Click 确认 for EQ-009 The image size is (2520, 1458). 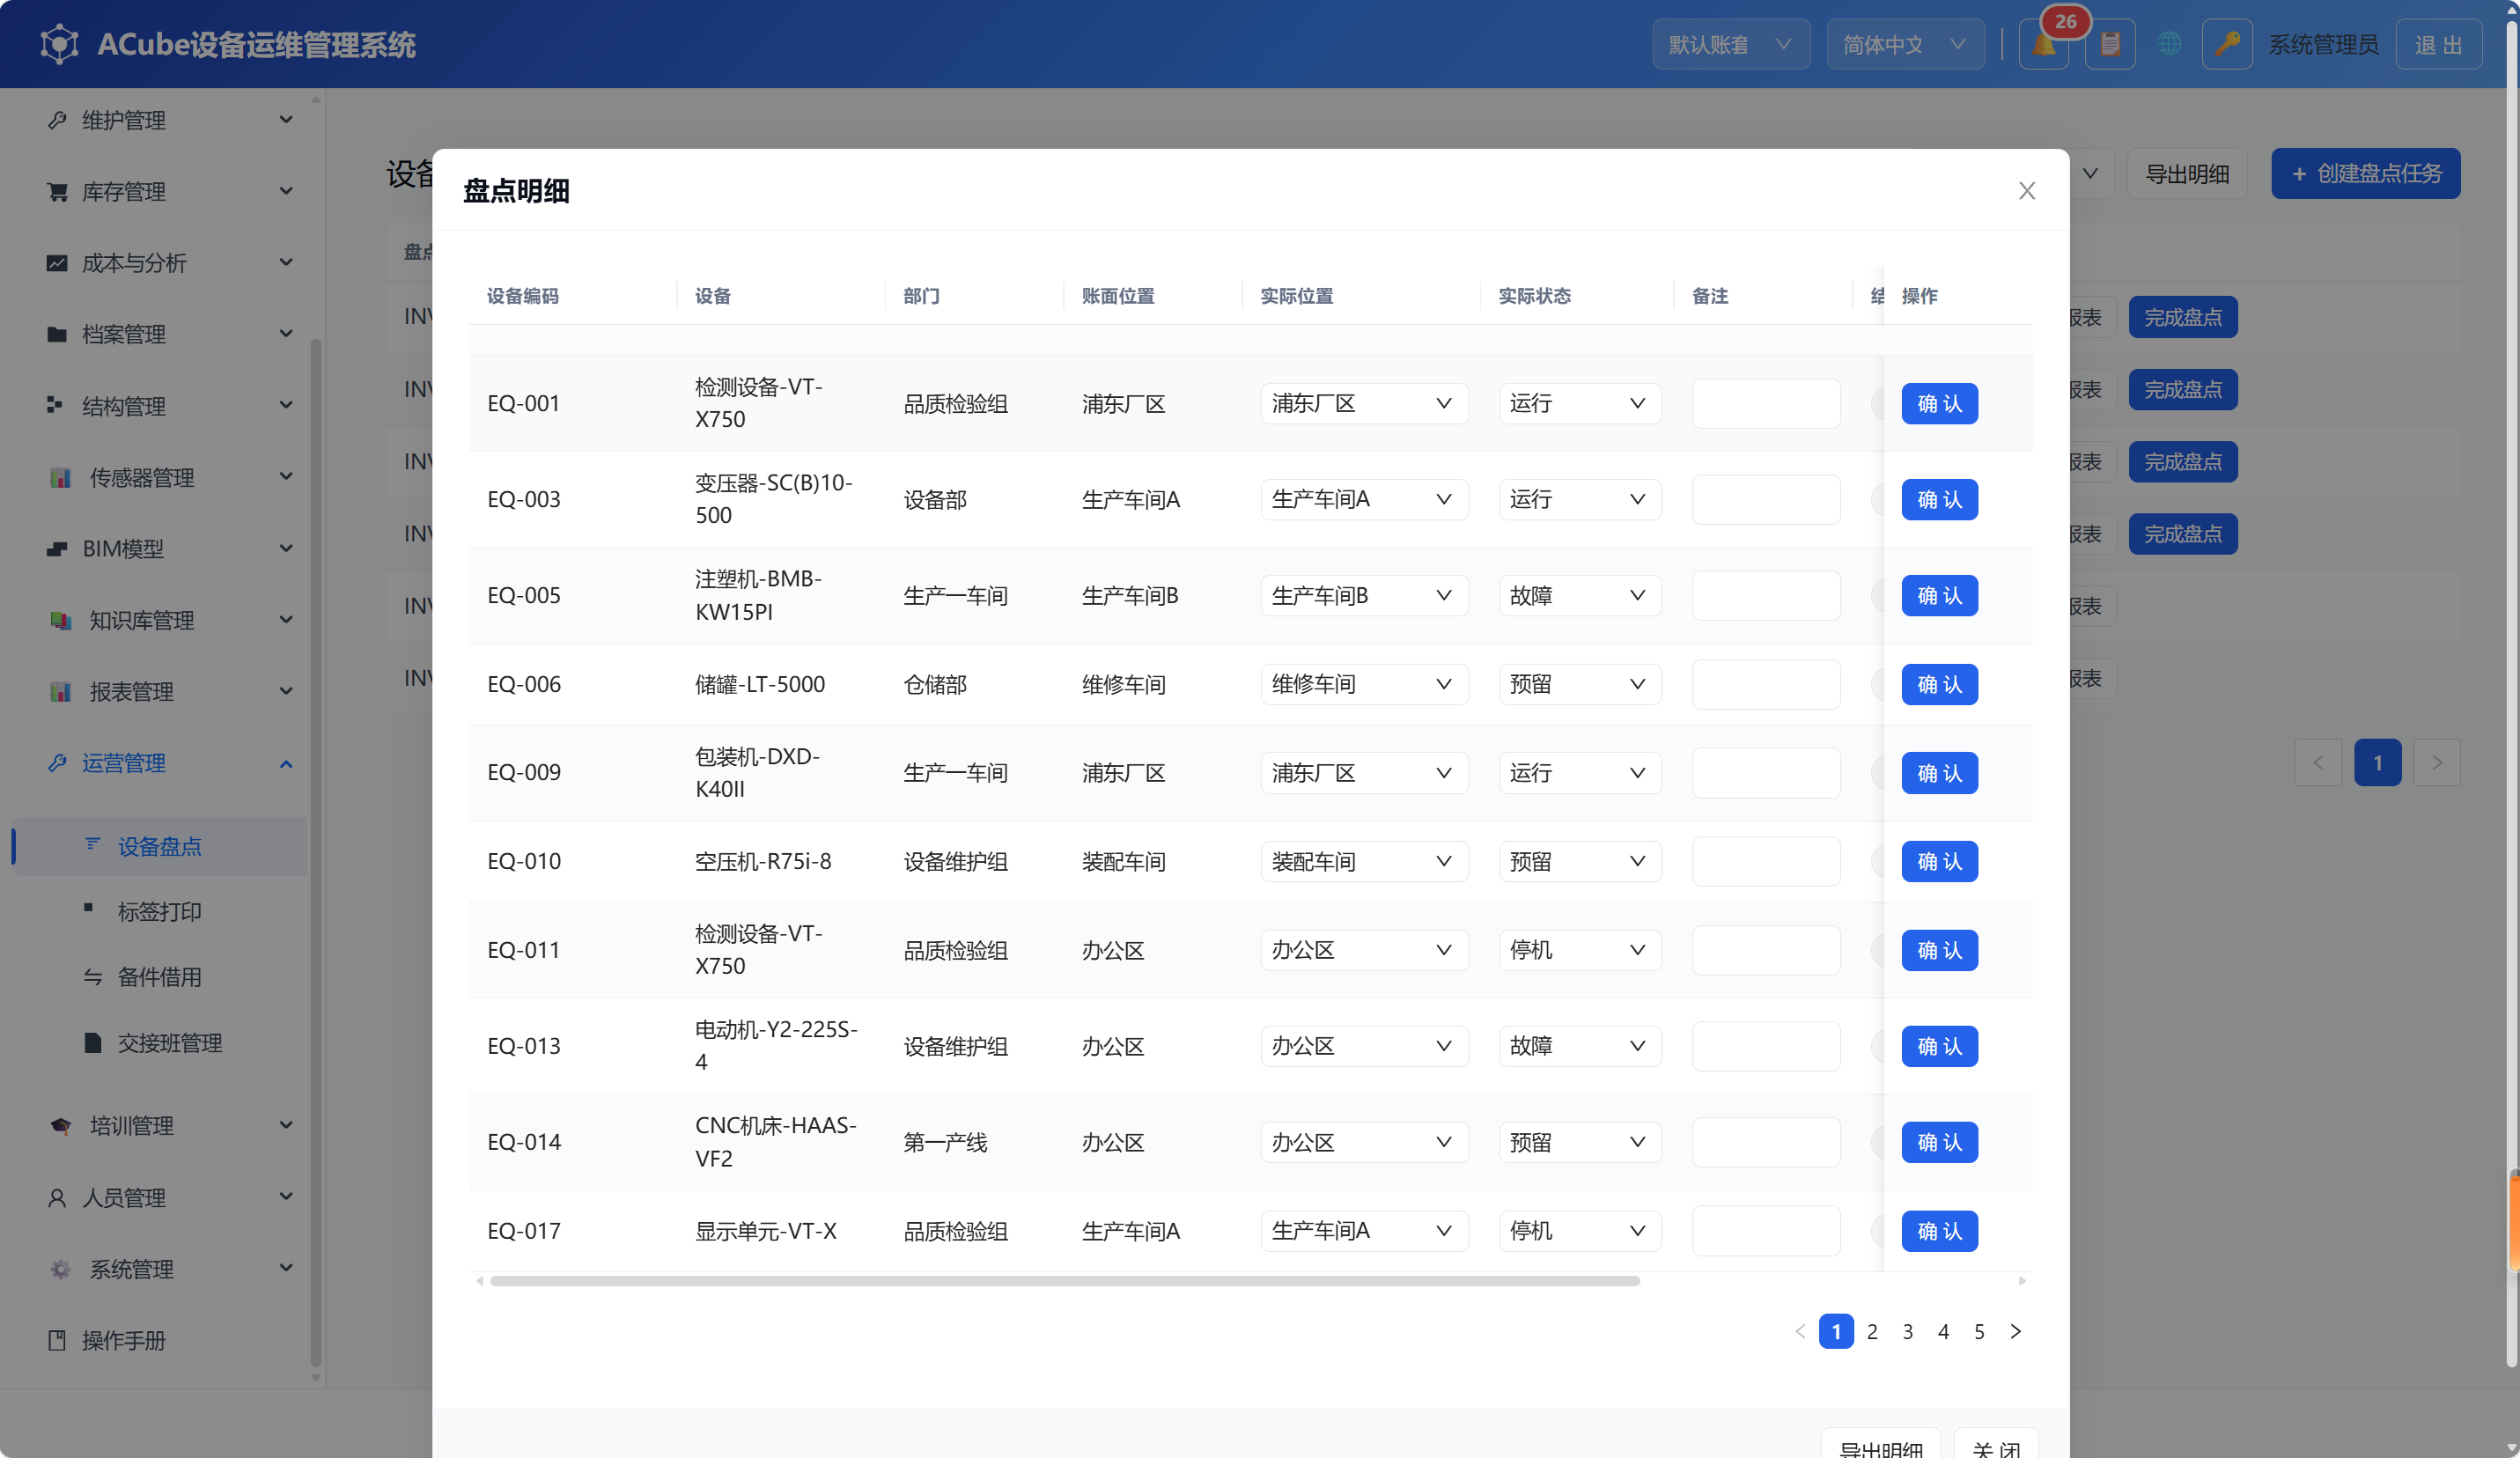point(1939,773)
